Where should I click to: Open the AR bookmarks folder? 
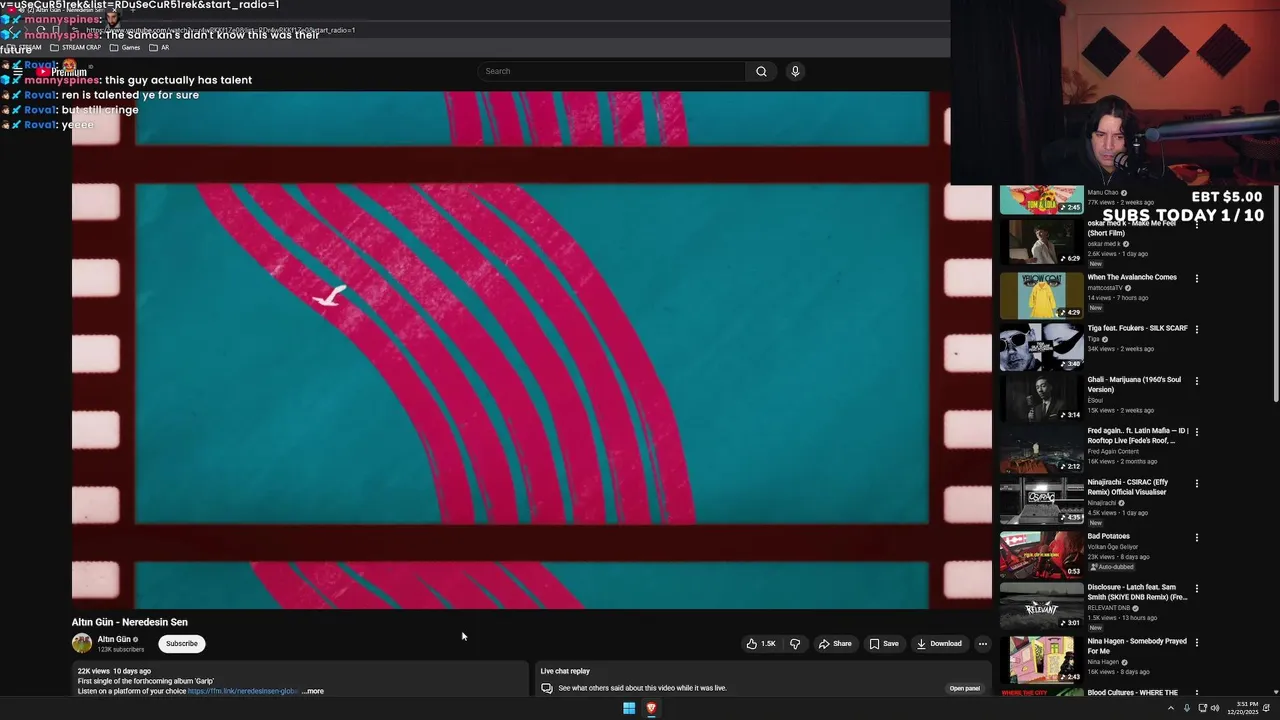pyautogui.click(x=159, y=47)
